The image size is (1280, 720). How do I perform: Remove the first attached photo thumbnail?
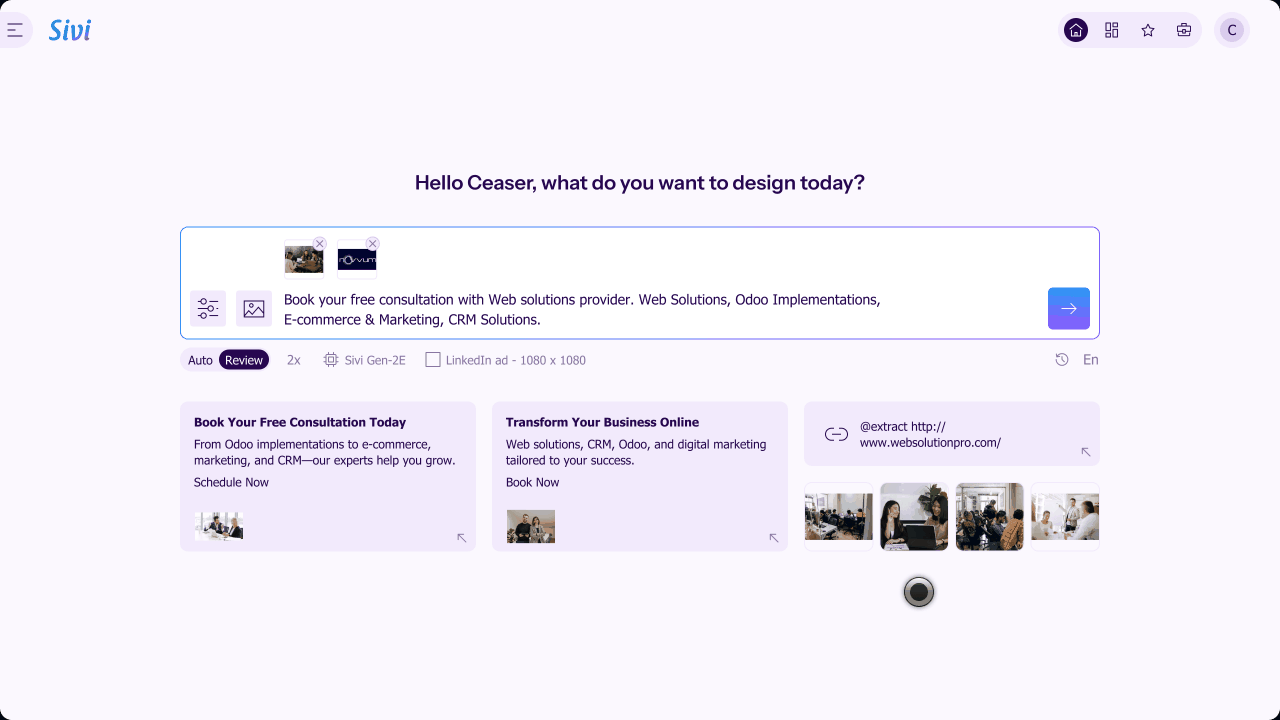[320, 243]
